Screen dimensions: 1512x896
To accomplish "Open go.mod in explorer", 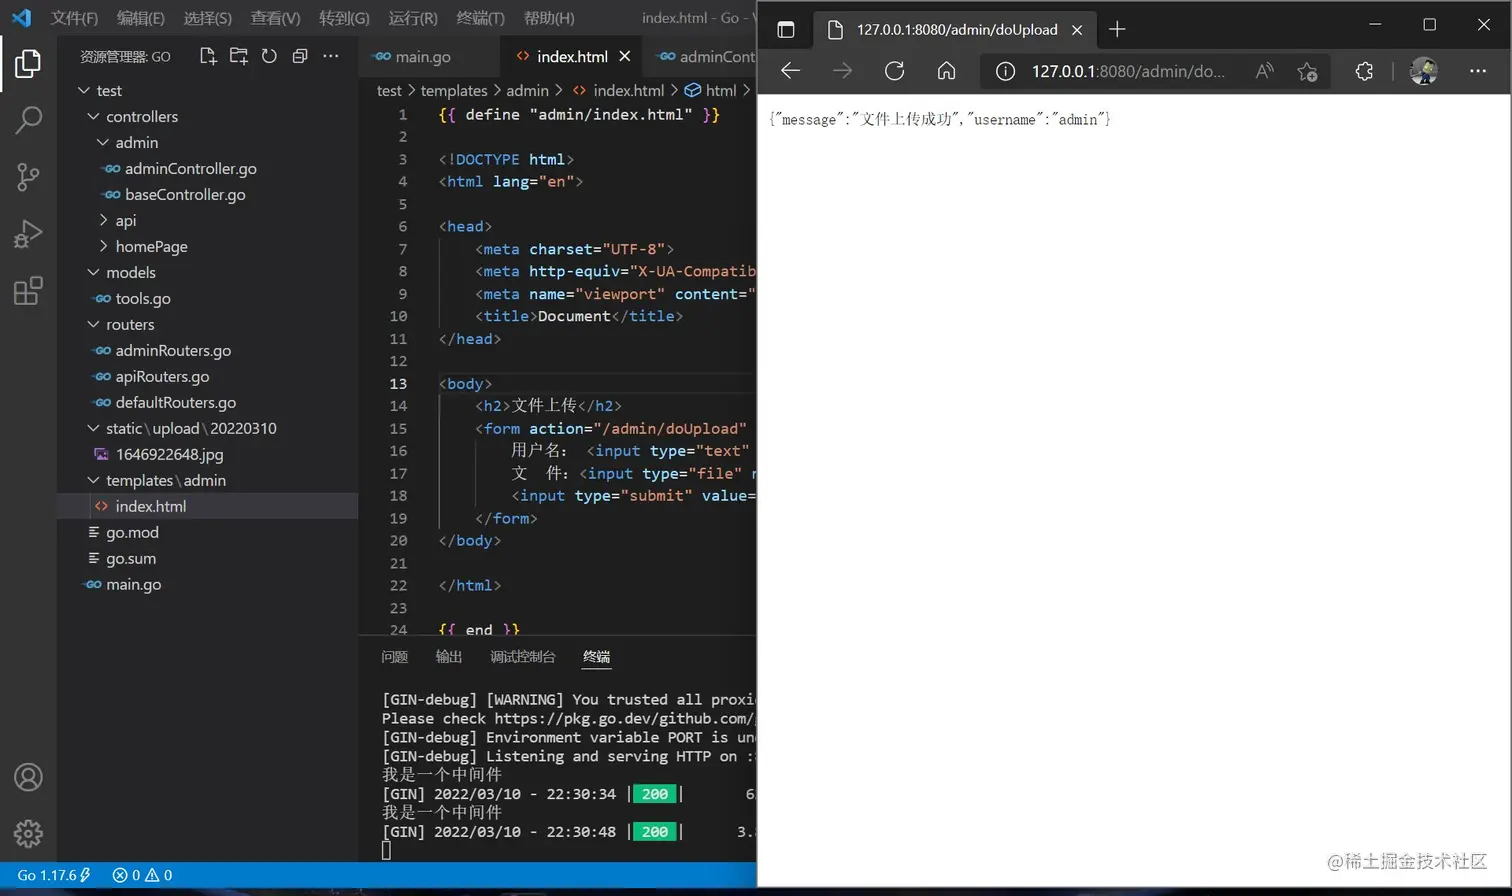I will tap(207, 532).
